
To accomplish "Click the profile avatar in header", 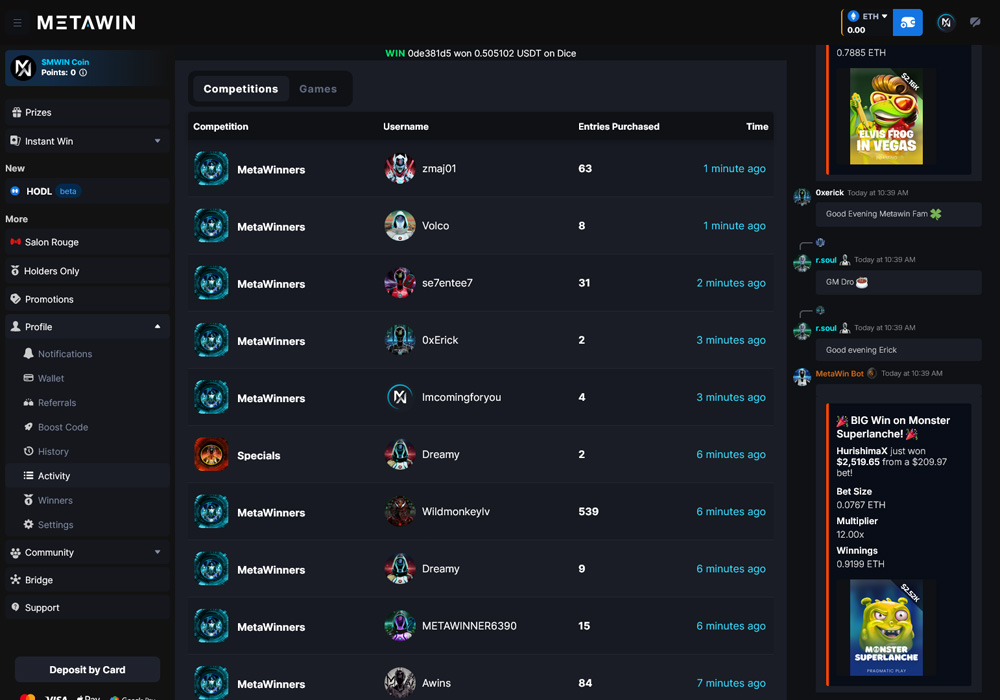I will 945,22.
